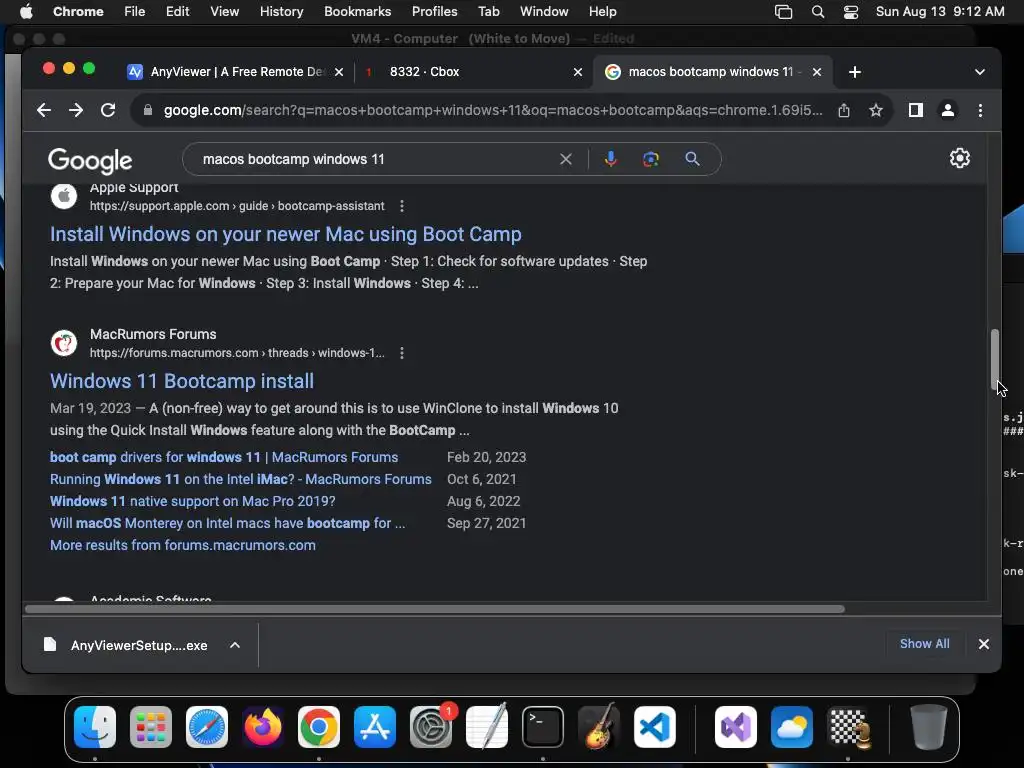1024x768 pixels.
Task: Open options for MacRumors Forums result
Action: coord(402,353)
